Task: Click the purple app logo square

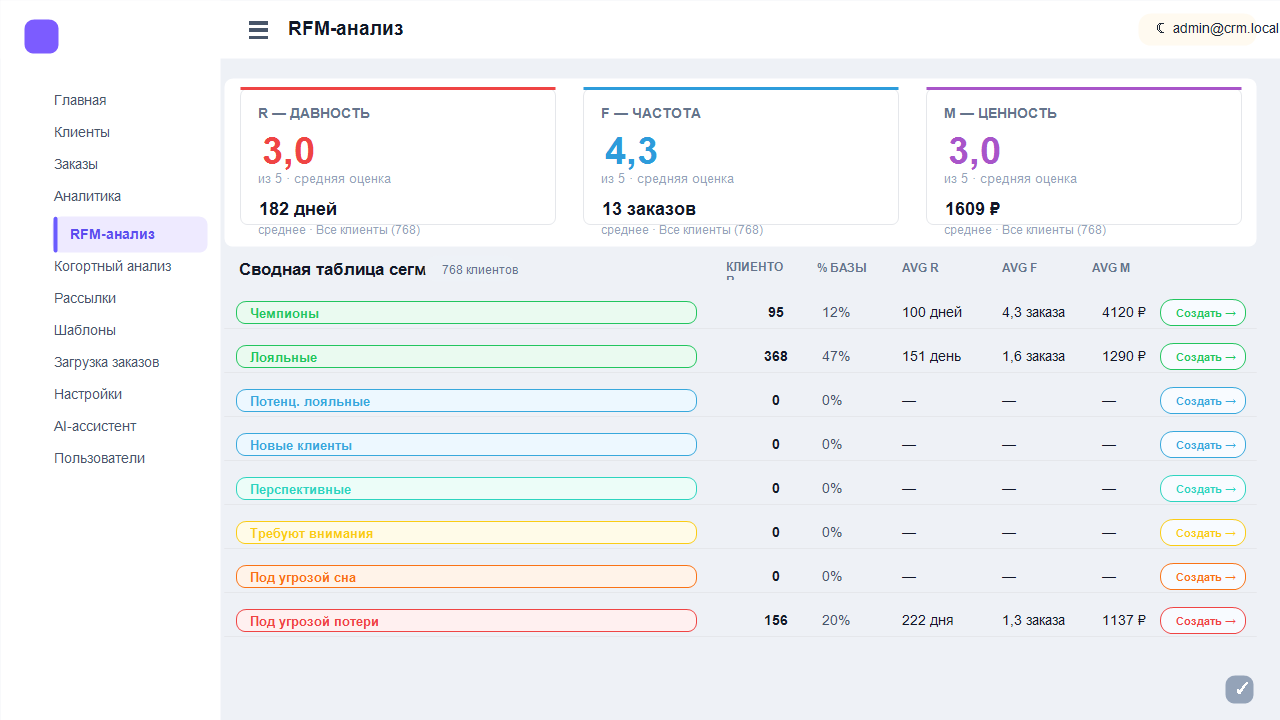Action: [x=42, y=37]
